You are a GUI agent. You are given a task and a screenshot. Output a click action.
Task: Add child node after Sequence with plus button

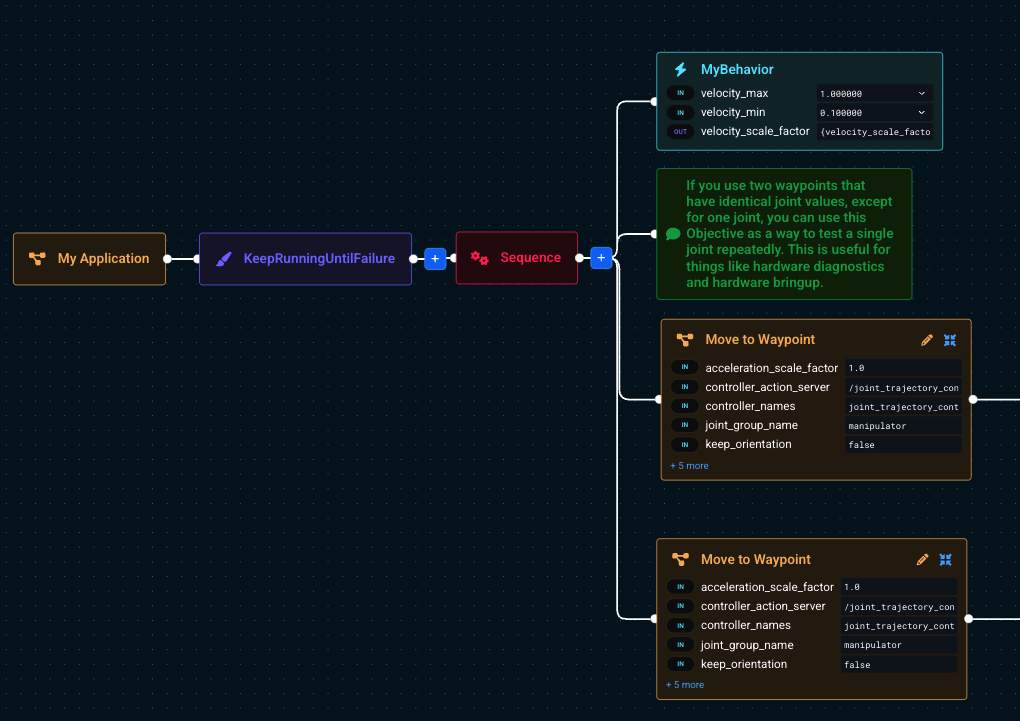coord(601,258)
